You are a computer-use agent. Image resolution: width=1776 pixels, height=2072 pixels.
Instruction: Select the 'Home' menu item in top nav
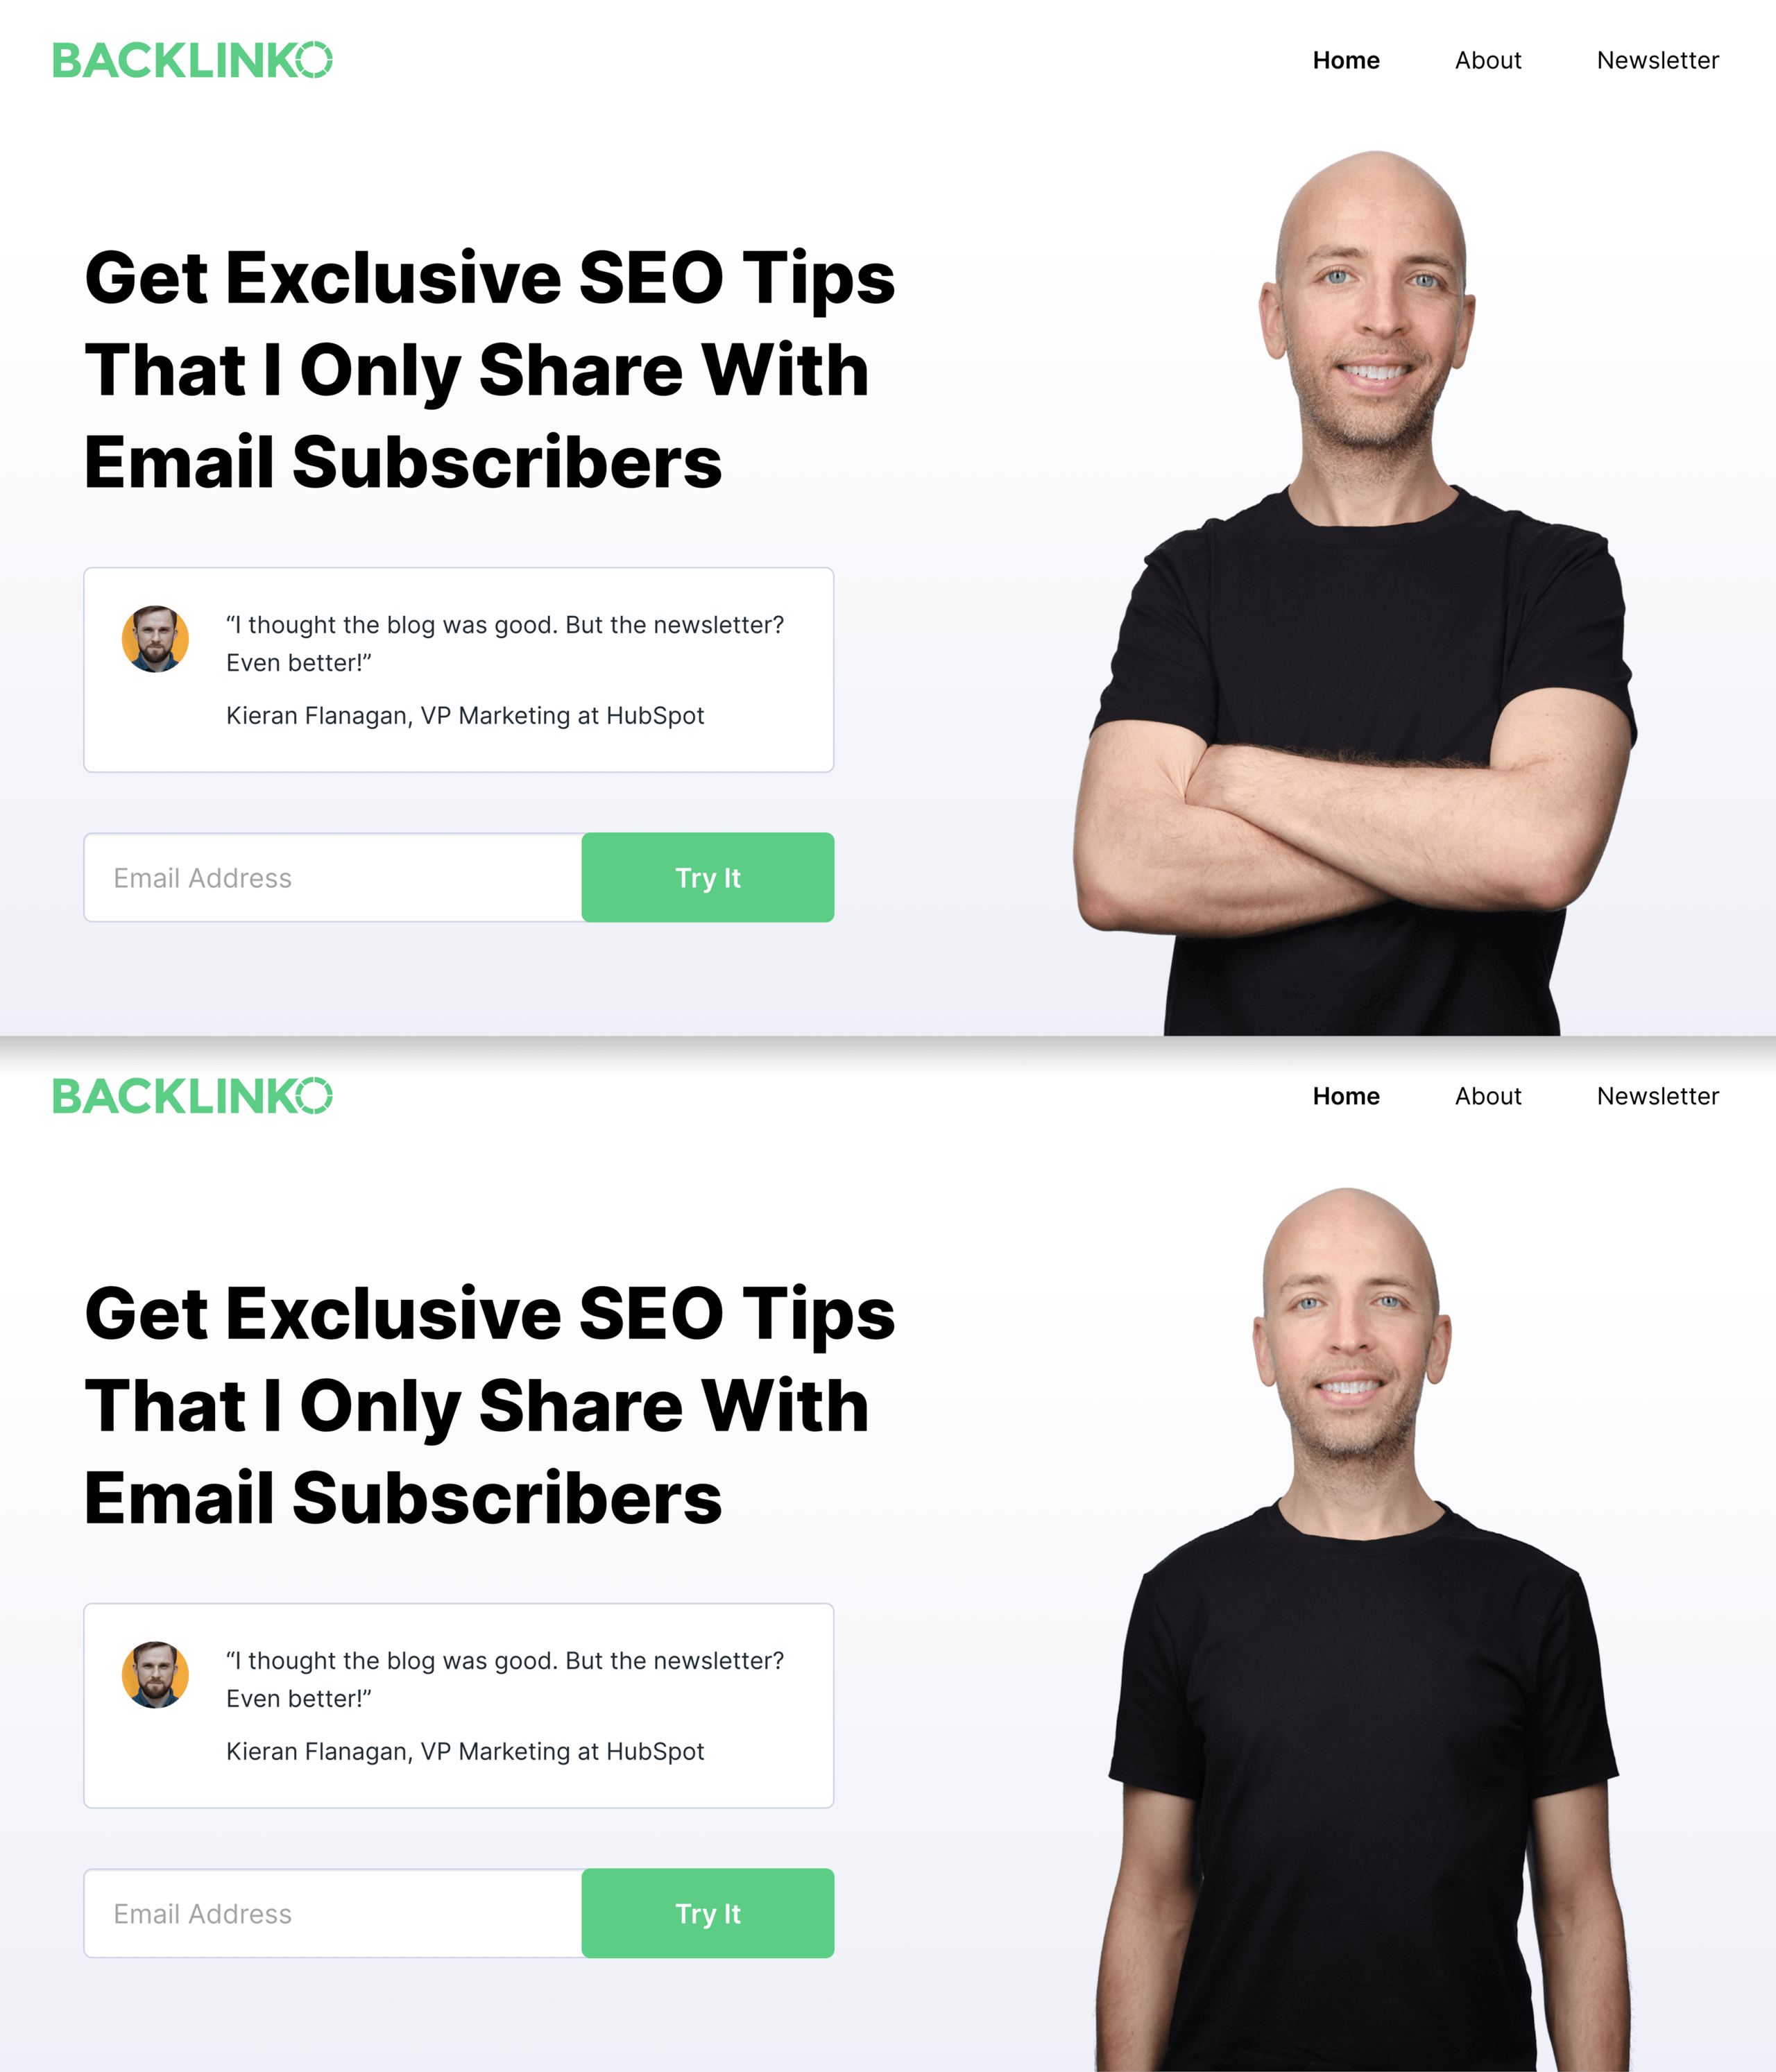1346,60
